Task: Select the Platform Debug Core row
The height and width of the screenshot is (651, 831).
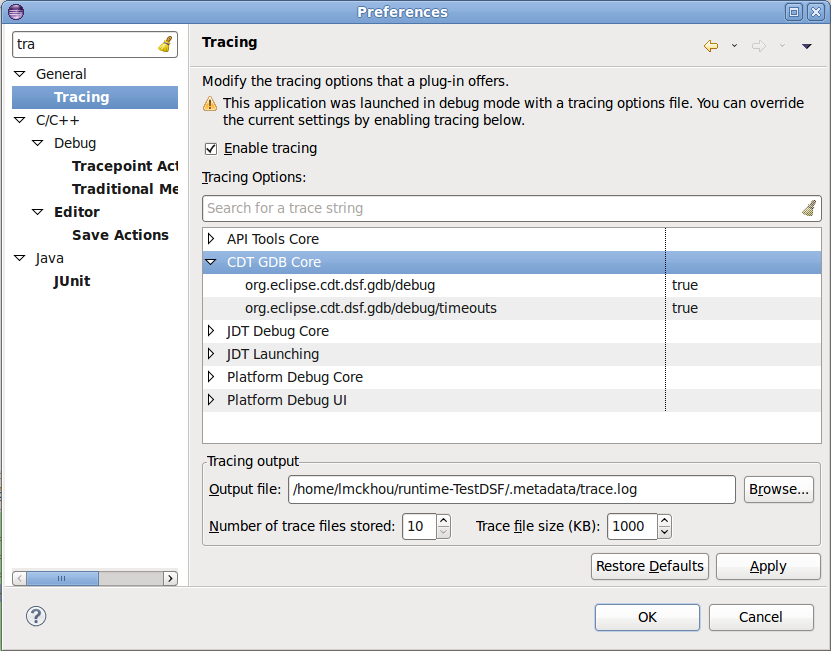Action: coord(512,377)
